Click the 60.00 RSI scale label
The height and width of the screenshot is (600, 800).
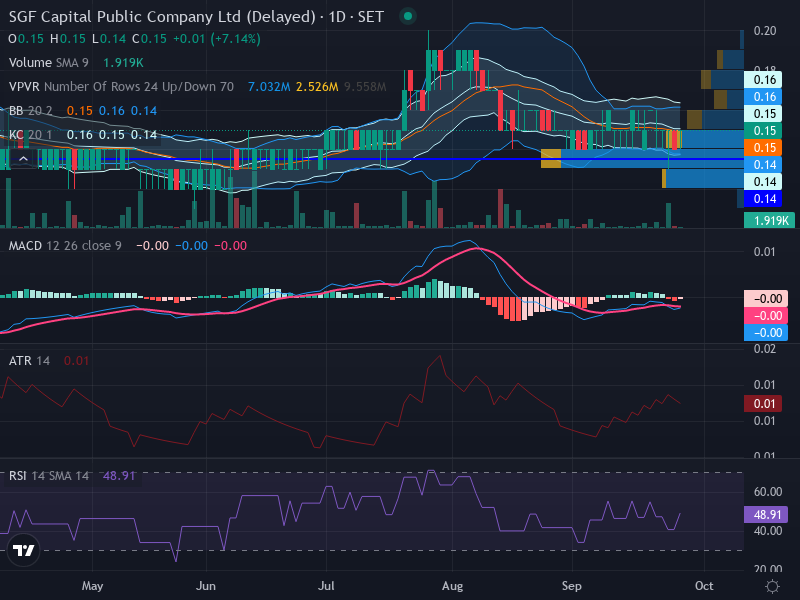pos(768,491)
